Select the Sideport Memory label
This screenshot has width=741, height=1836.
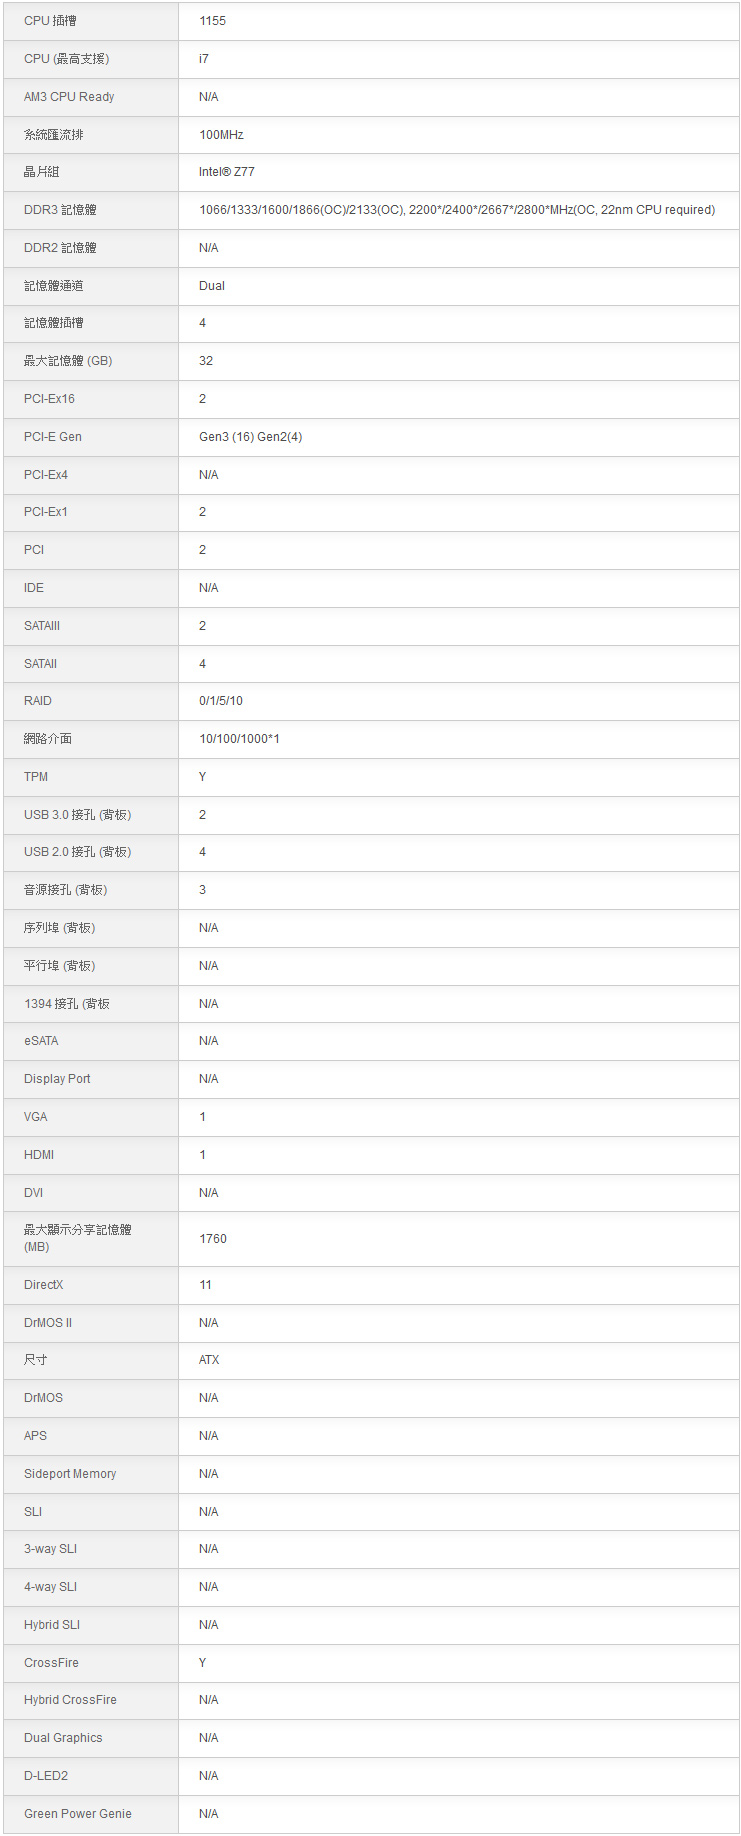pos(70,1474)
